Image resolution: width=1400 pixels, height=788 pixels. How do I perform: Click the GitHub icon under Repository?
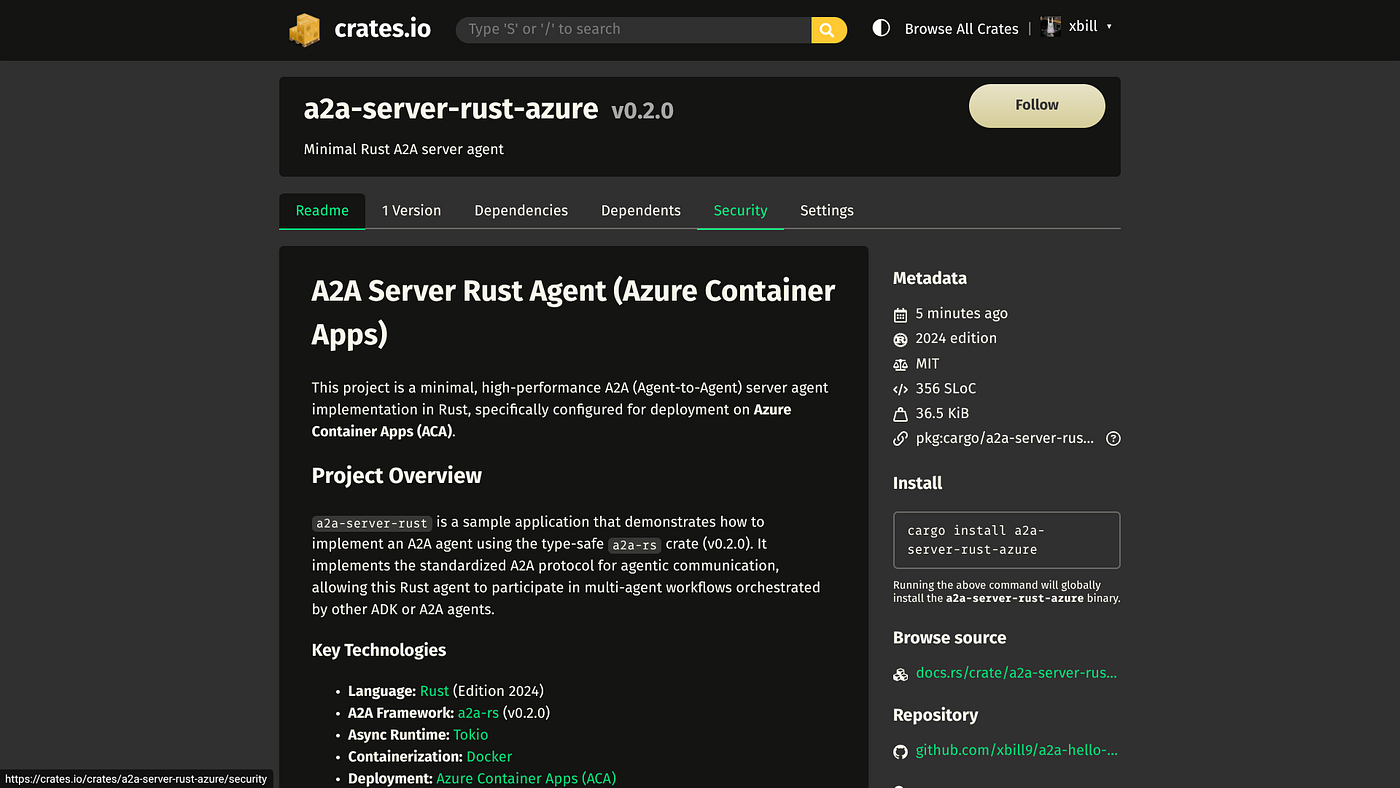pyautogui.click(x=900, y=751)
